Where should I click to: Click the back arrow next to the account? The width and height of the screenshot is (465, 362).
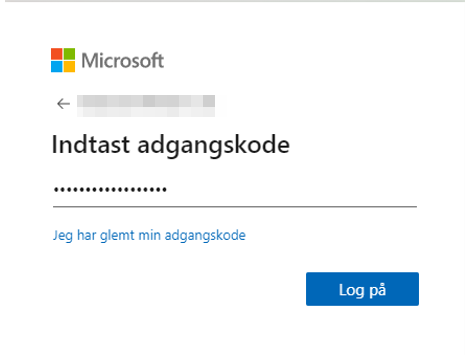[x=63, y=104]
